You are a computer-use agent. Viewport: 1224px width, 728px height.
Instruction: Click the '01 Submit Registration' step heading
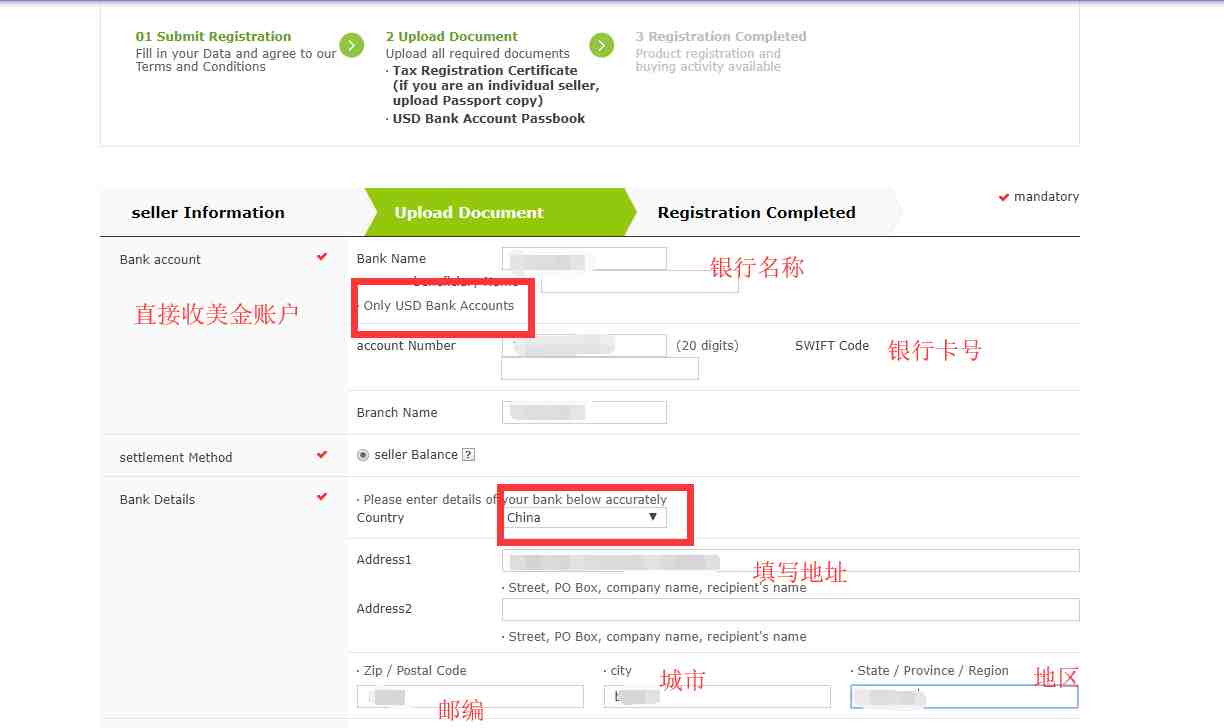pyautogui.click(x=214, y=36)
